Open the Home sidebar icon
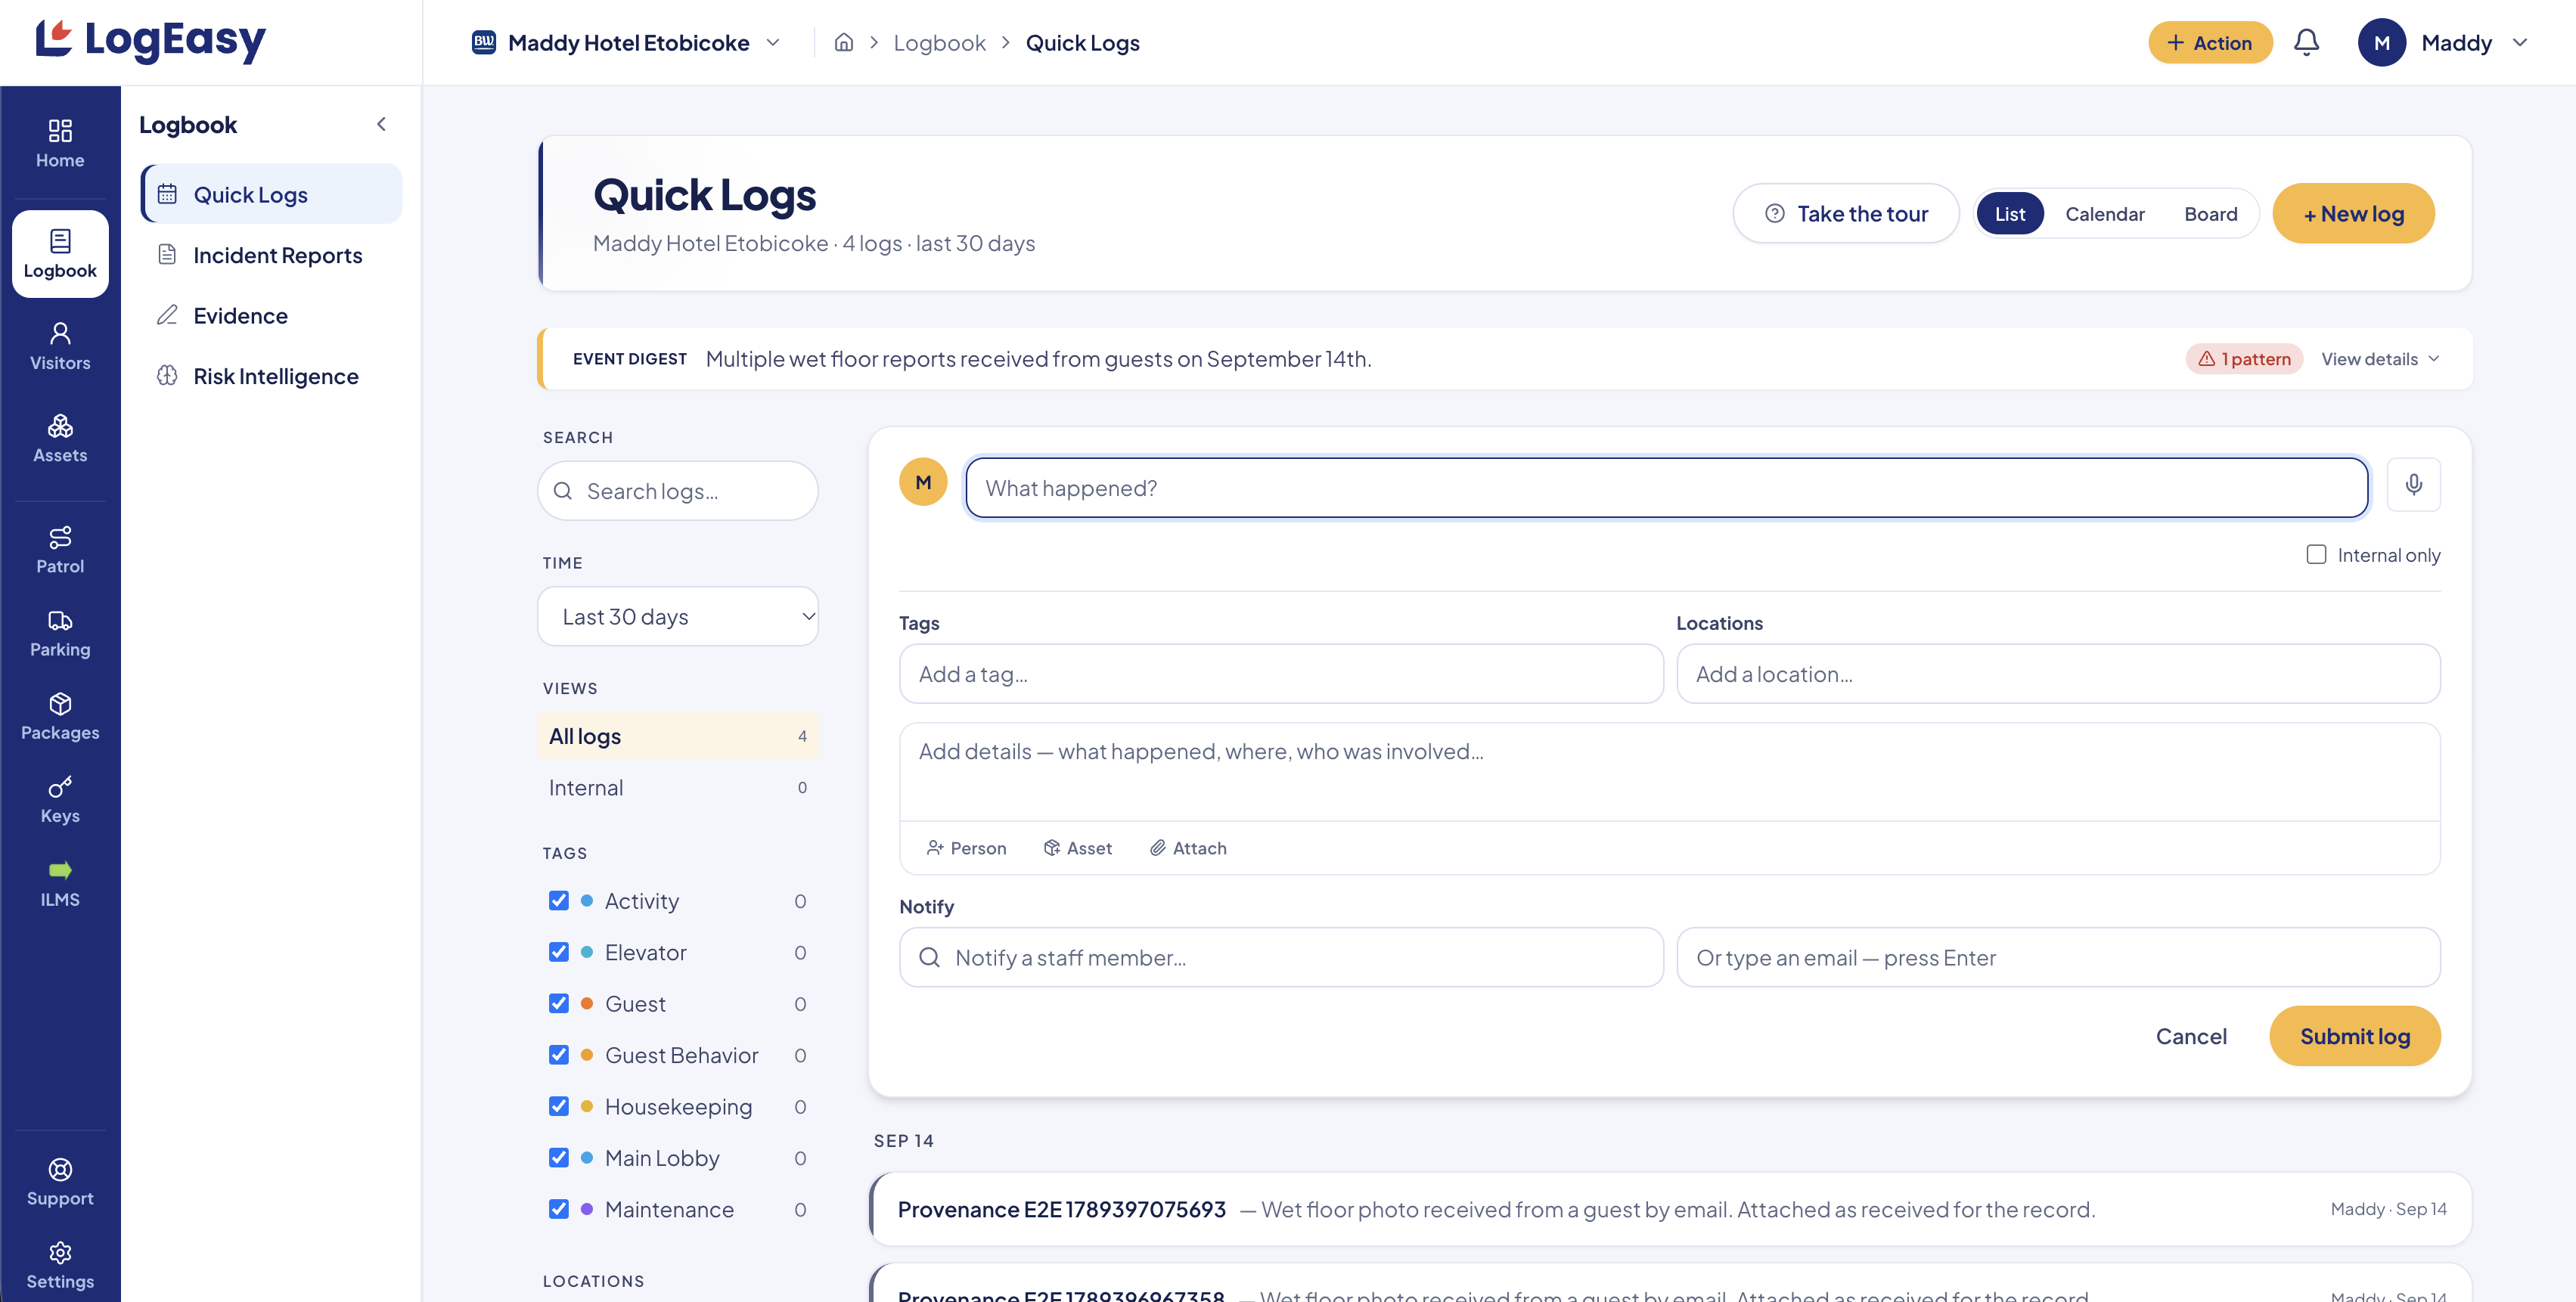2576x1302 pixels. pyautogui.click(x=60, y=143)
